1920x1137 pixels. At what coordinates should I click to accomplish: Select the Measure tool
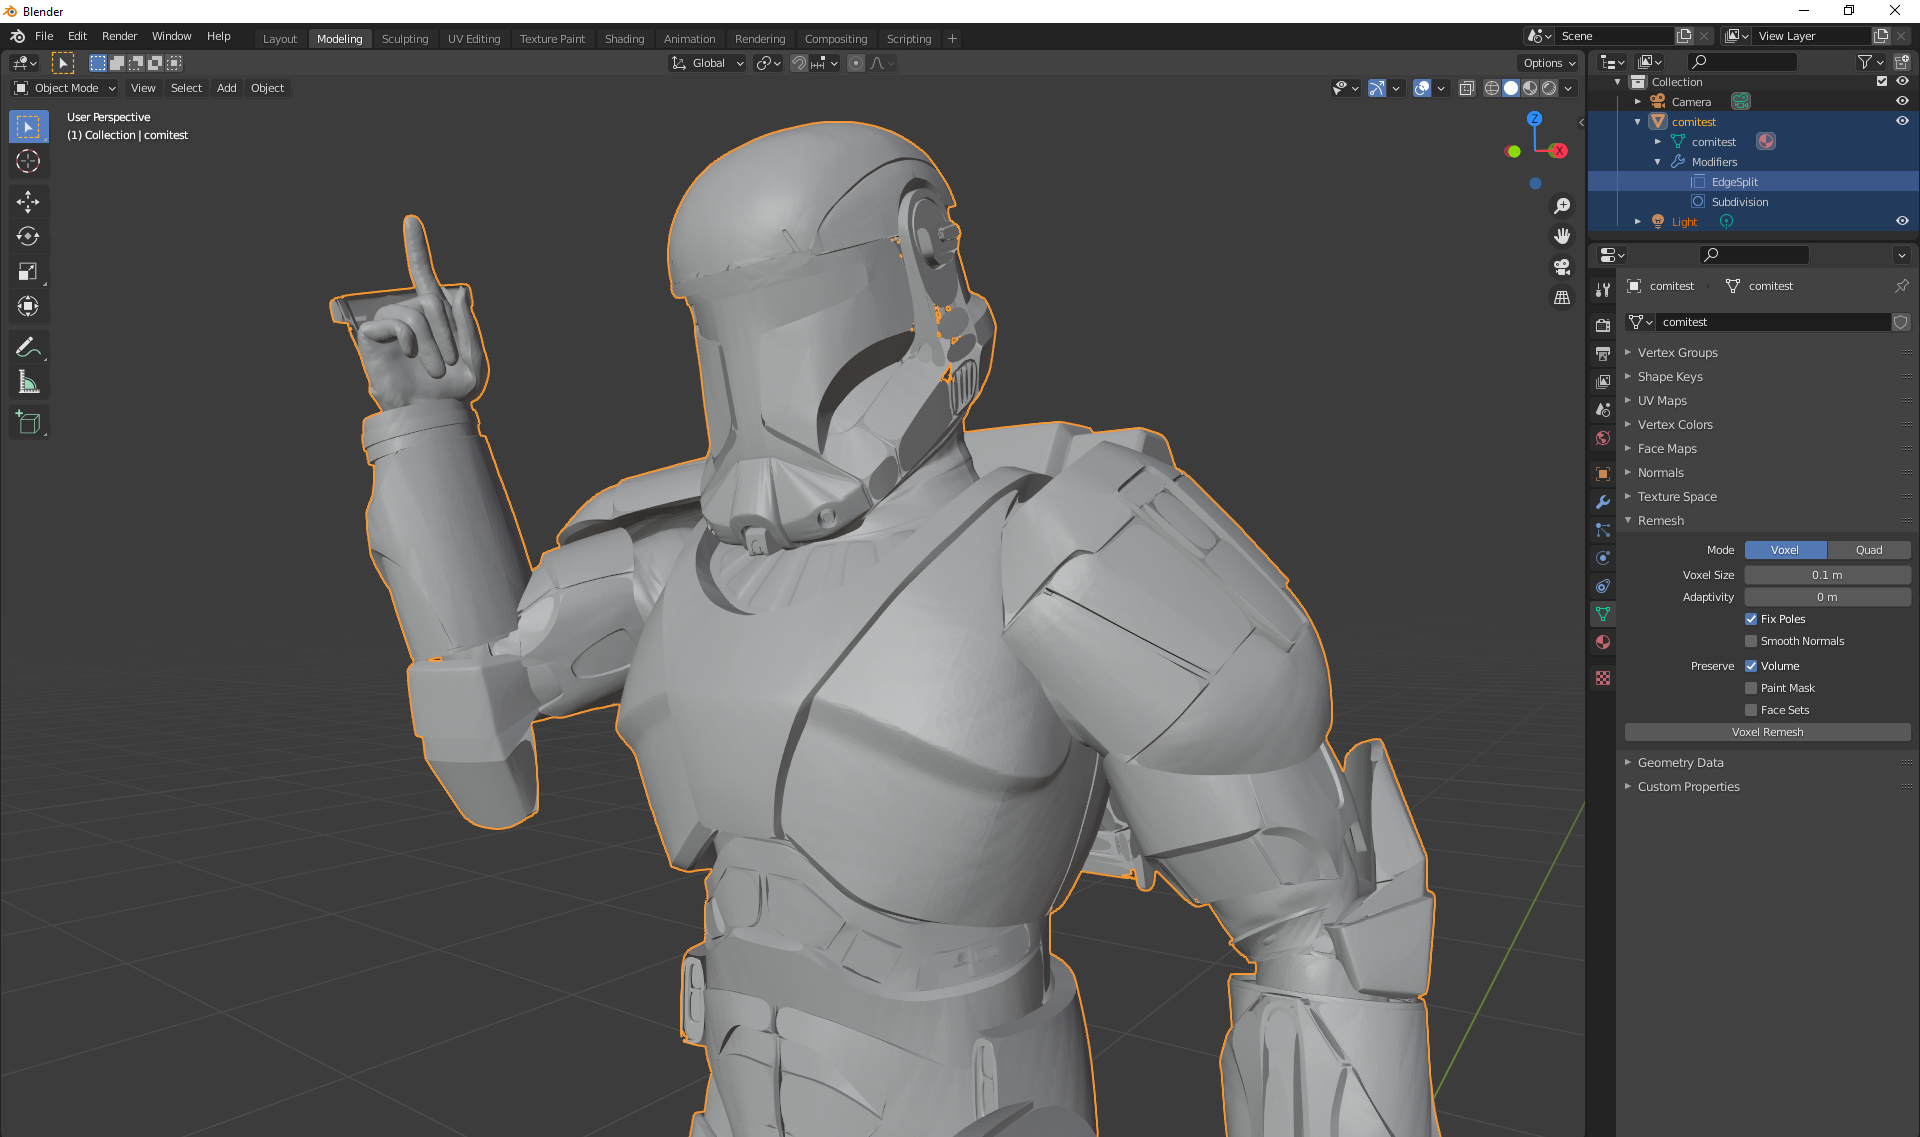coord(28,382)
